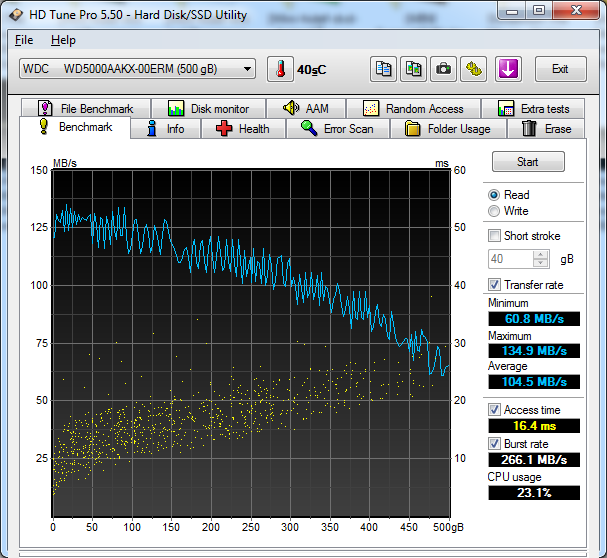The height and width of the screenshot is (558, 607).
Task: Open the File menu
Action: (x=24, y=40)
